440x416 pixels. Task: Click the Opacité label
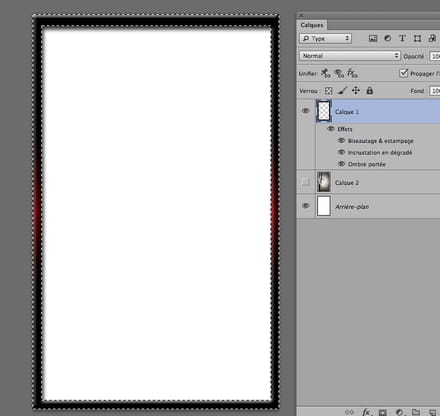point(414,56)
